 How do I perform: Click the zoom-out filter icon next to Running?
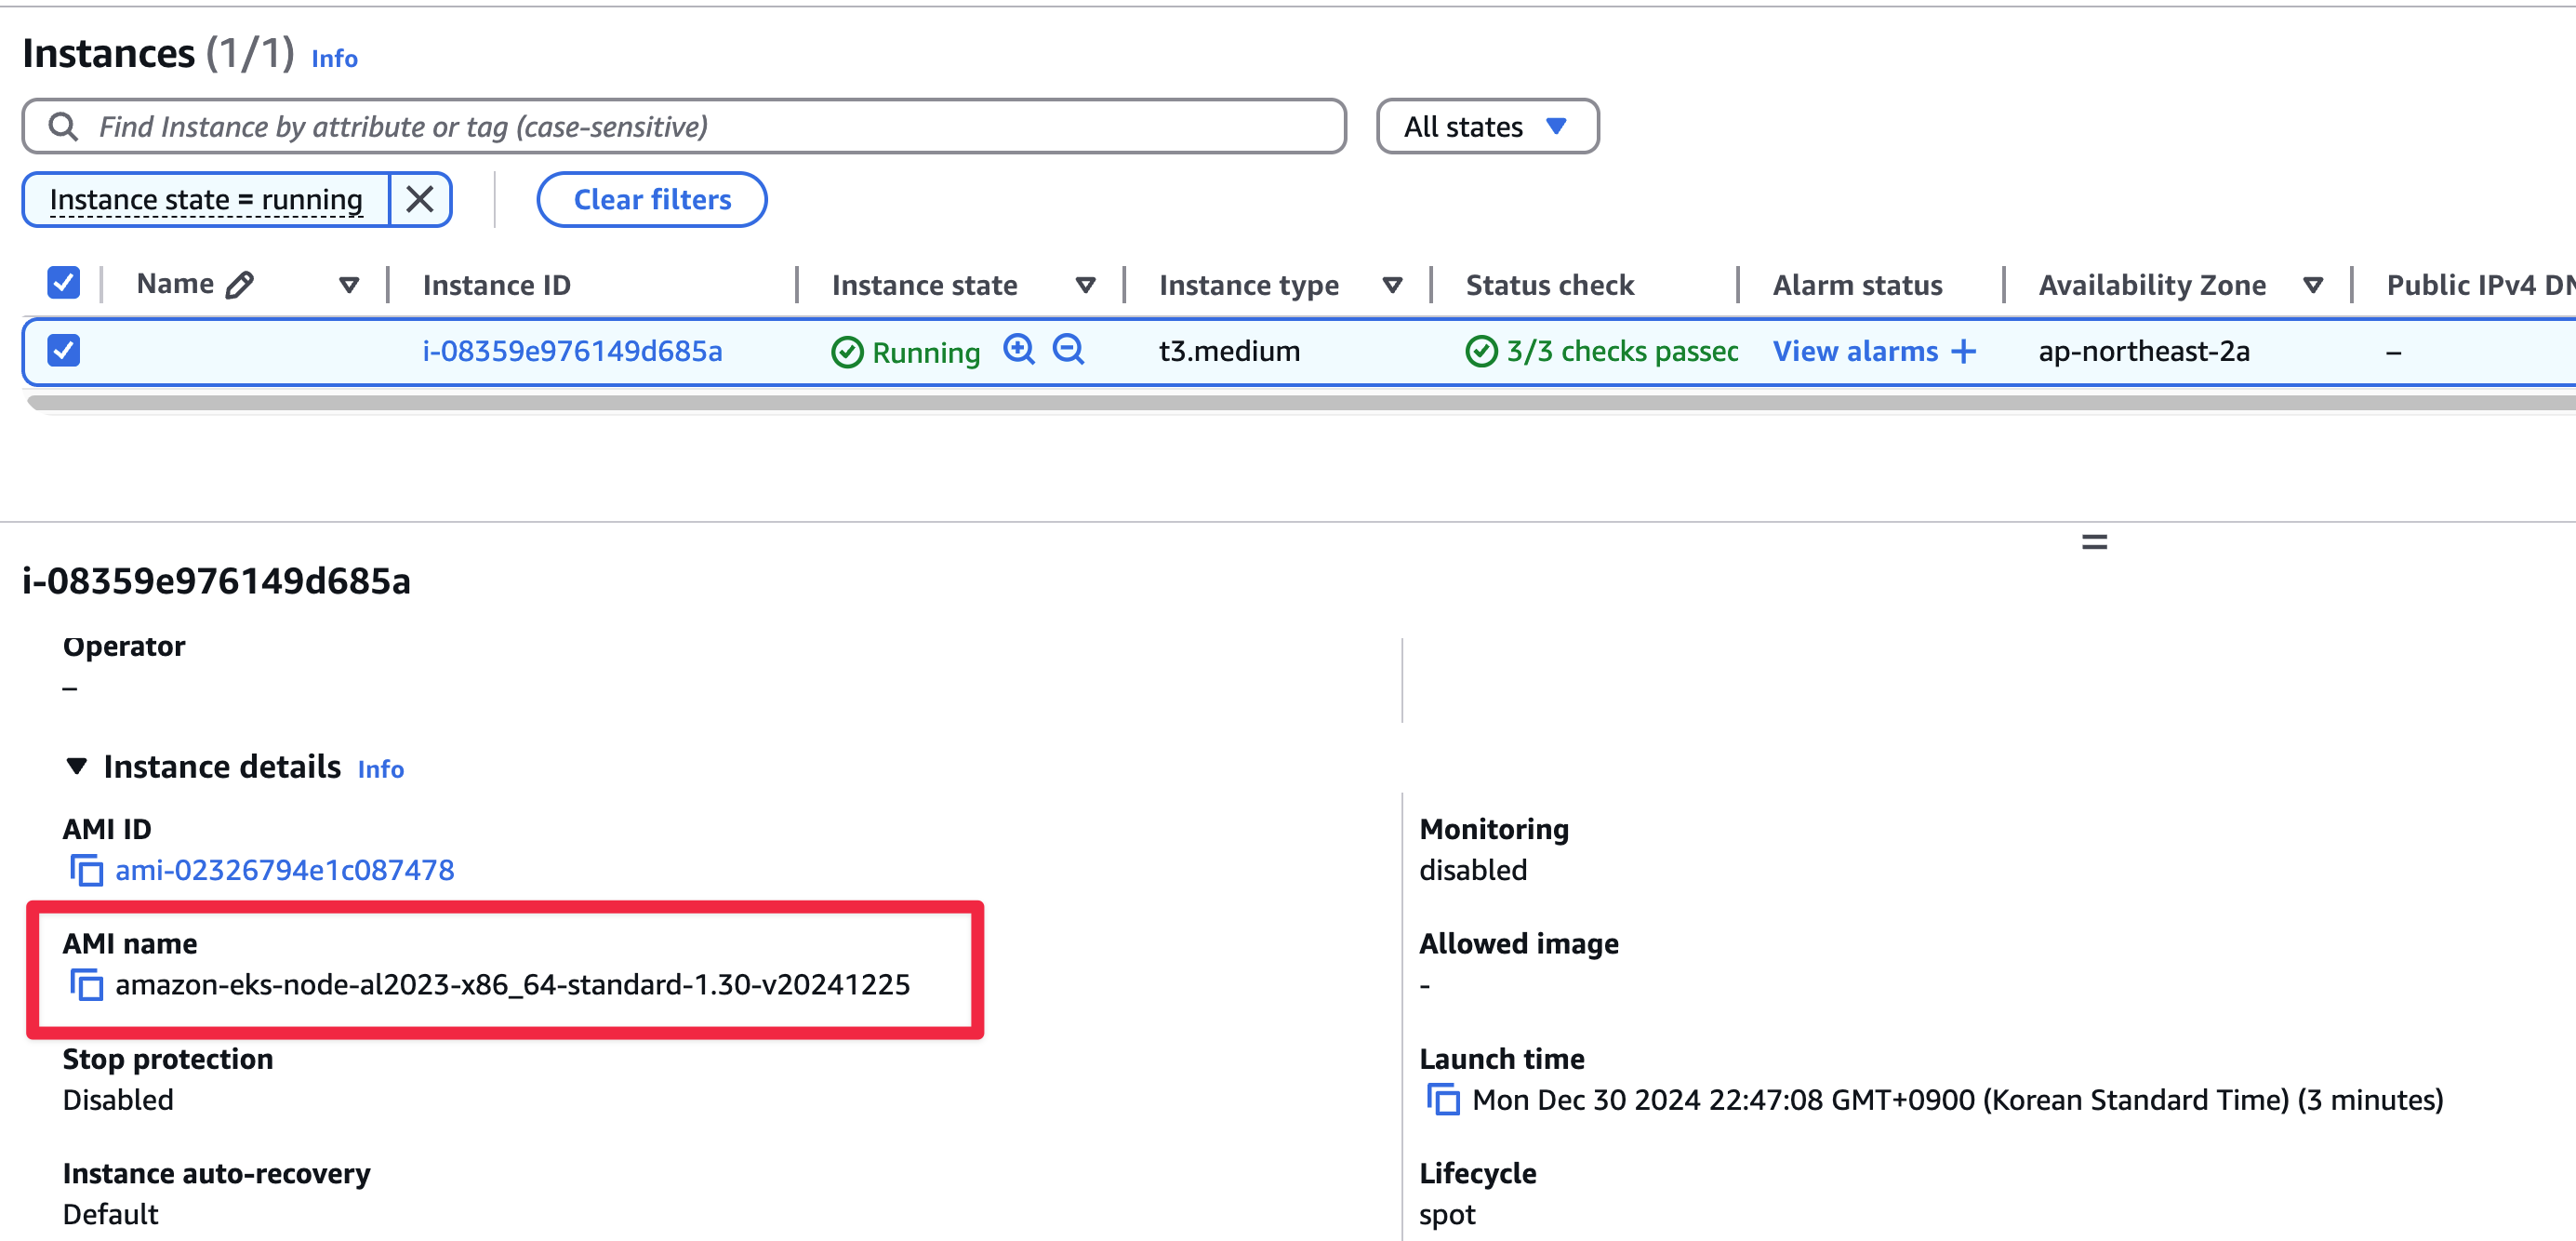point(1068,349)
